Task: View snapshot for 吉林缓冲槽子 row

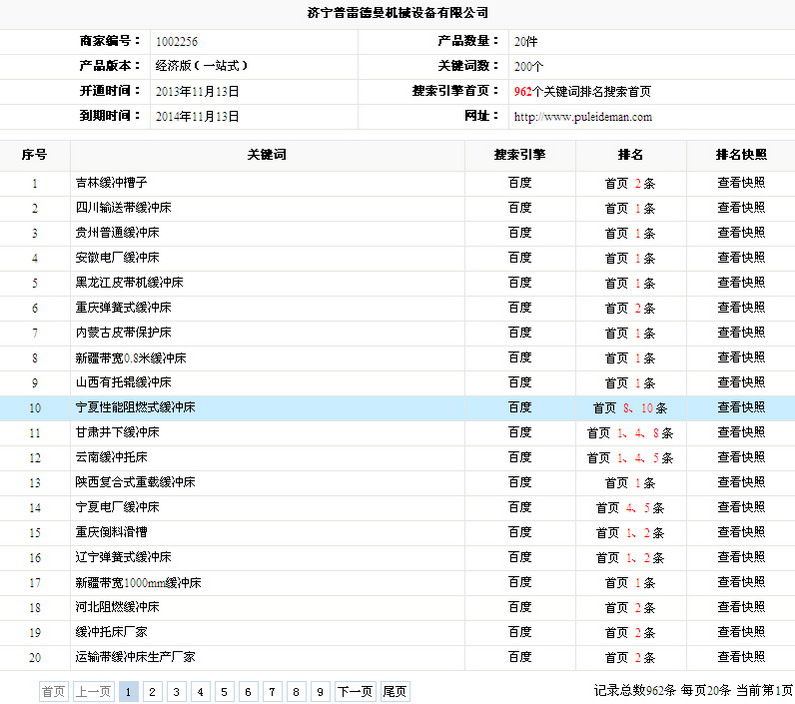Action: (741, 183)
